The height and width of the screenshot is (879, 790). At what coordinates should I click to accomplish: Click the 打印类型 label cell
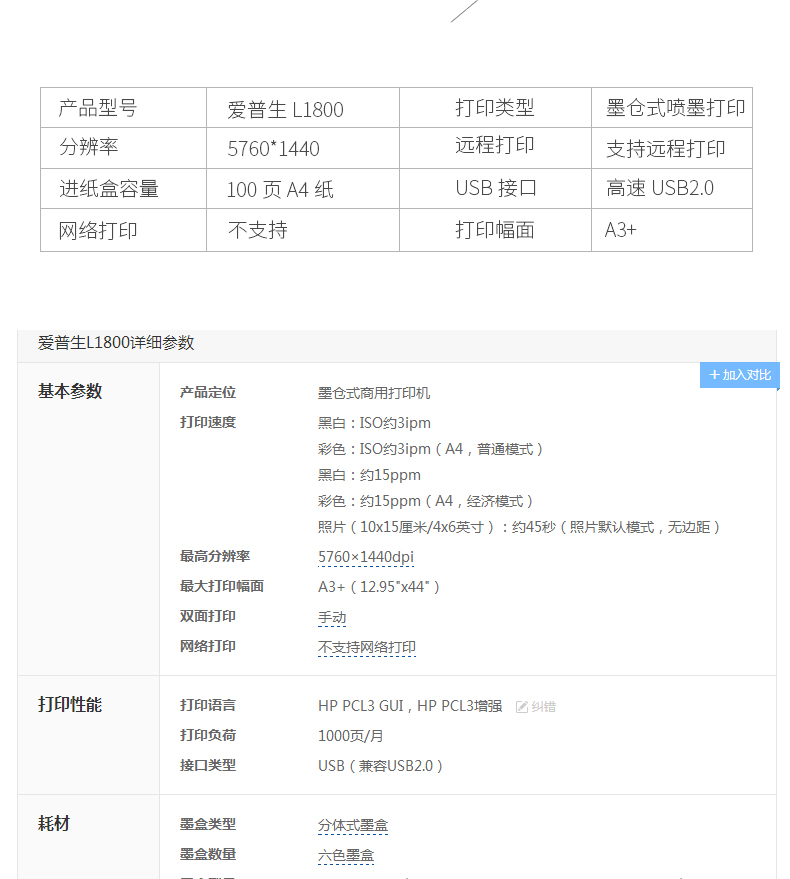(x=495, y=108)
